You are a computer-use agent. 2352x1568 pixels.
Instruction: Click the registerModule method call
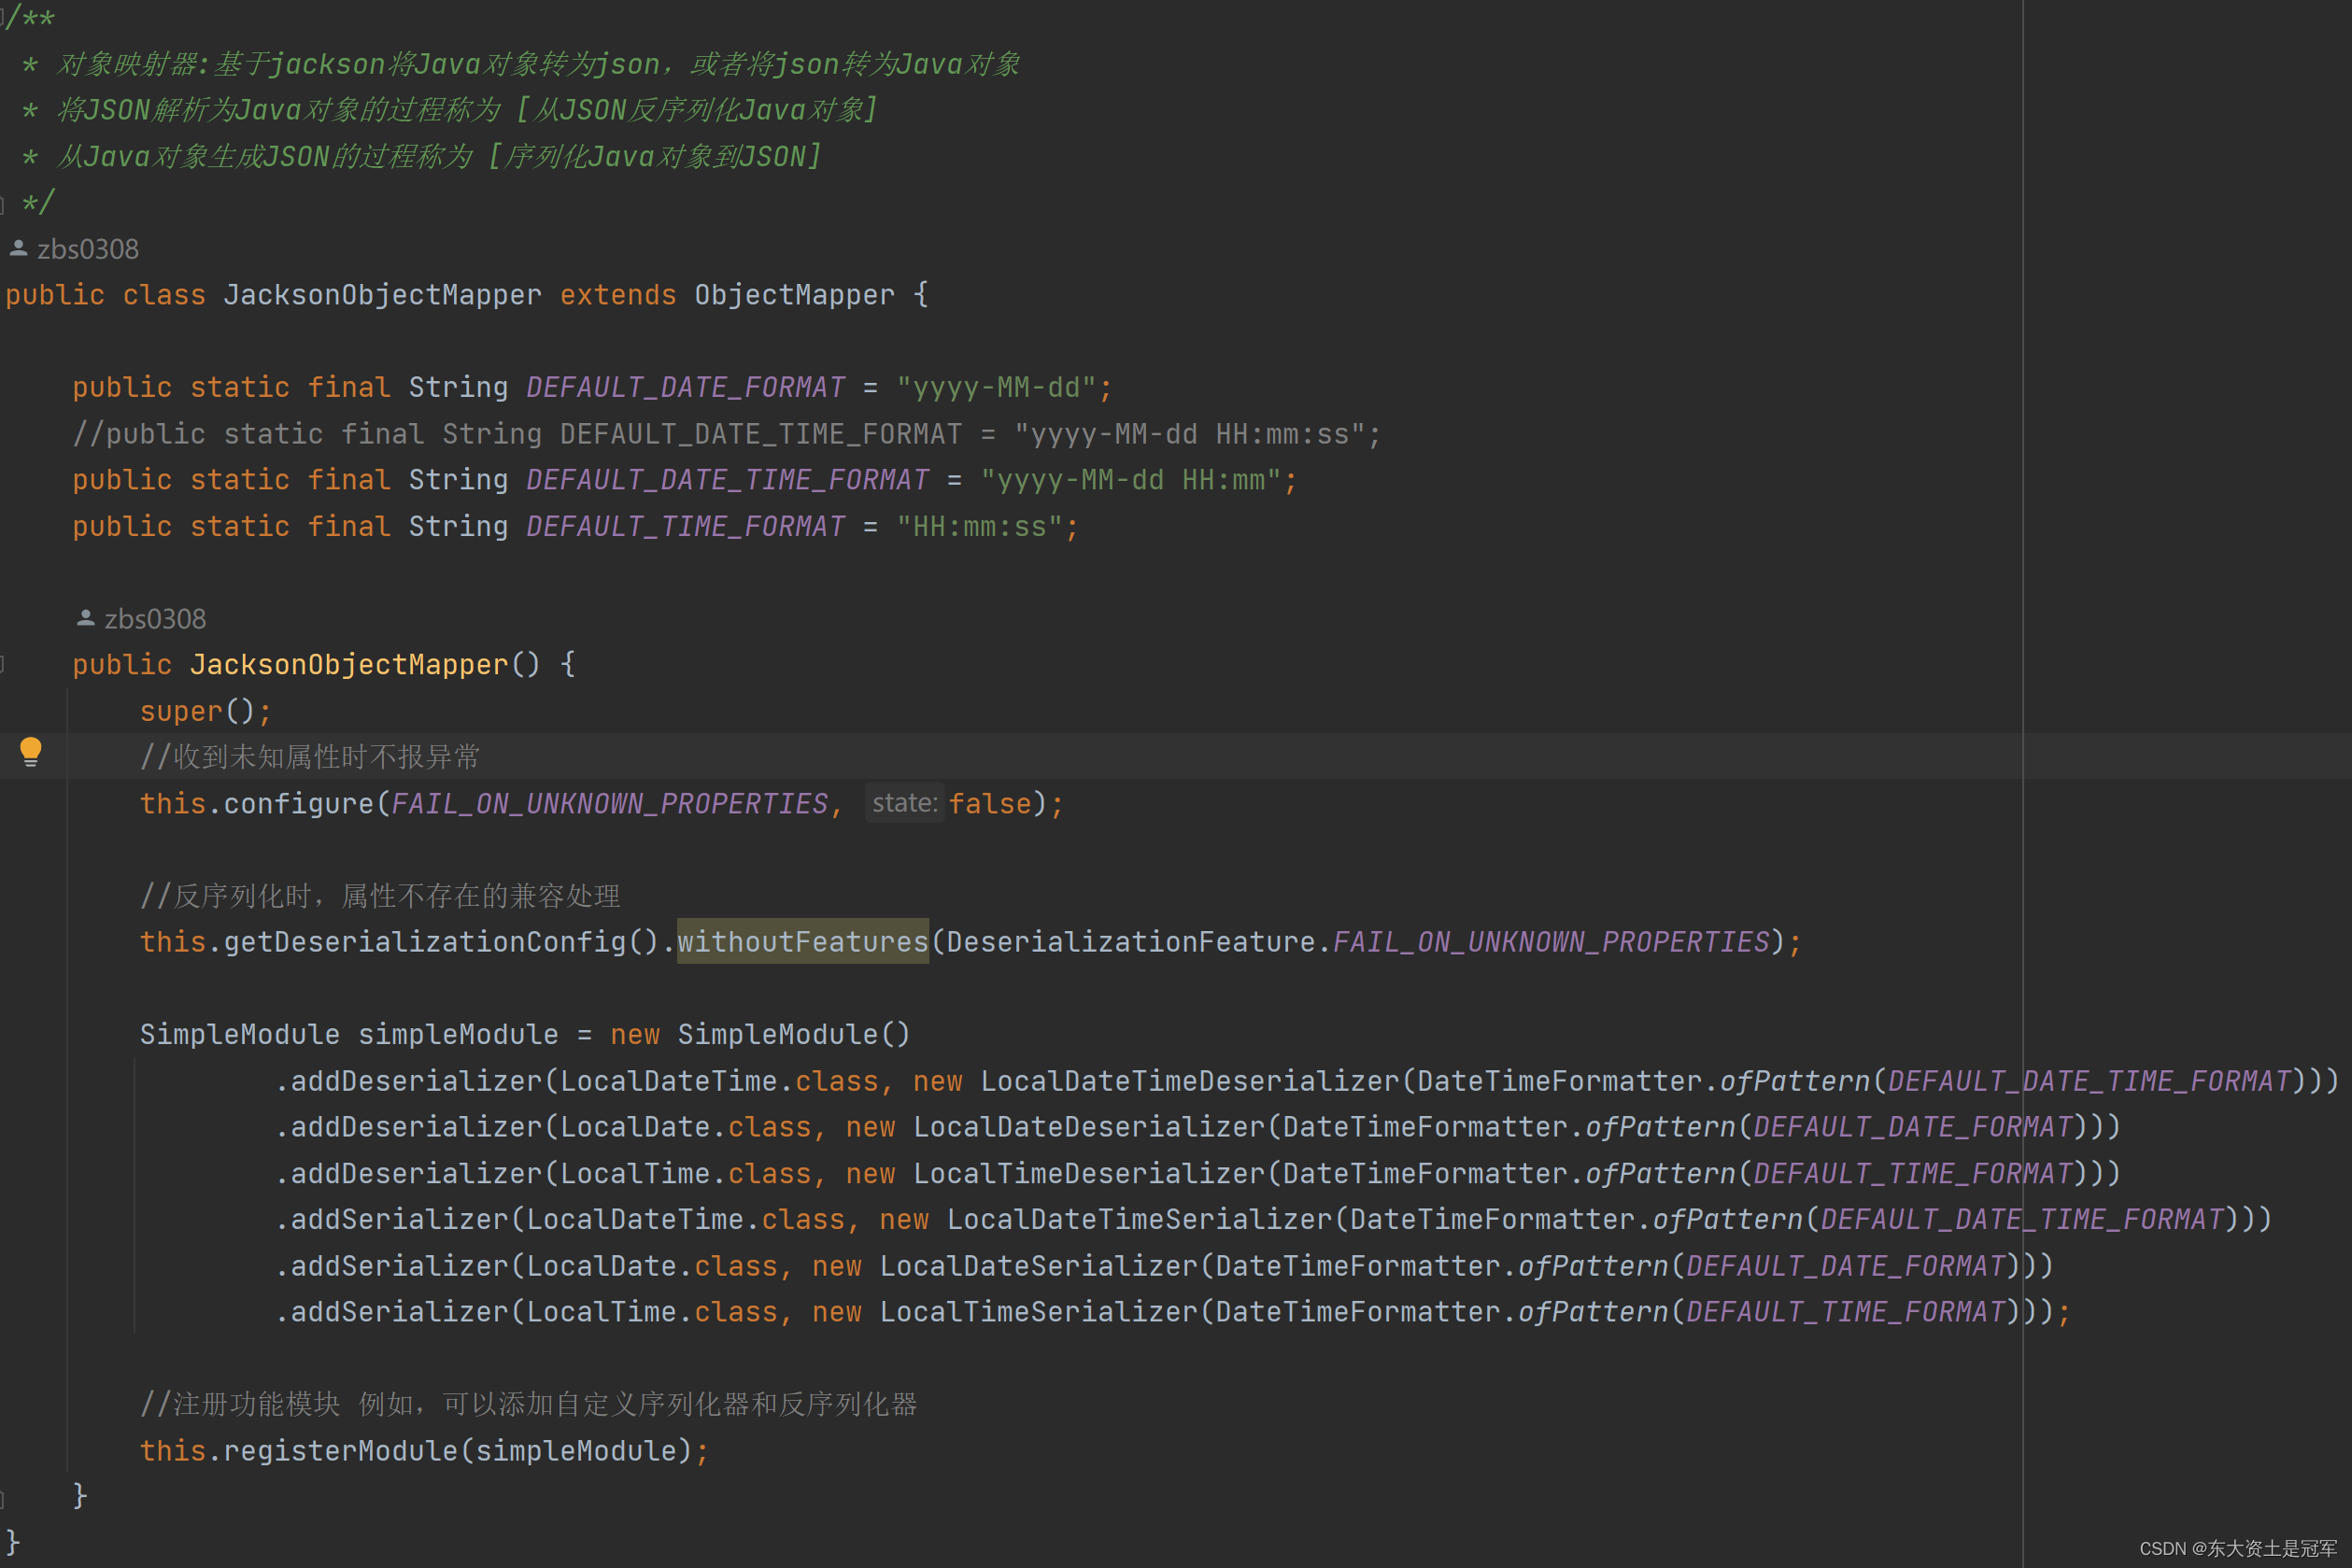pos(340,1451)
